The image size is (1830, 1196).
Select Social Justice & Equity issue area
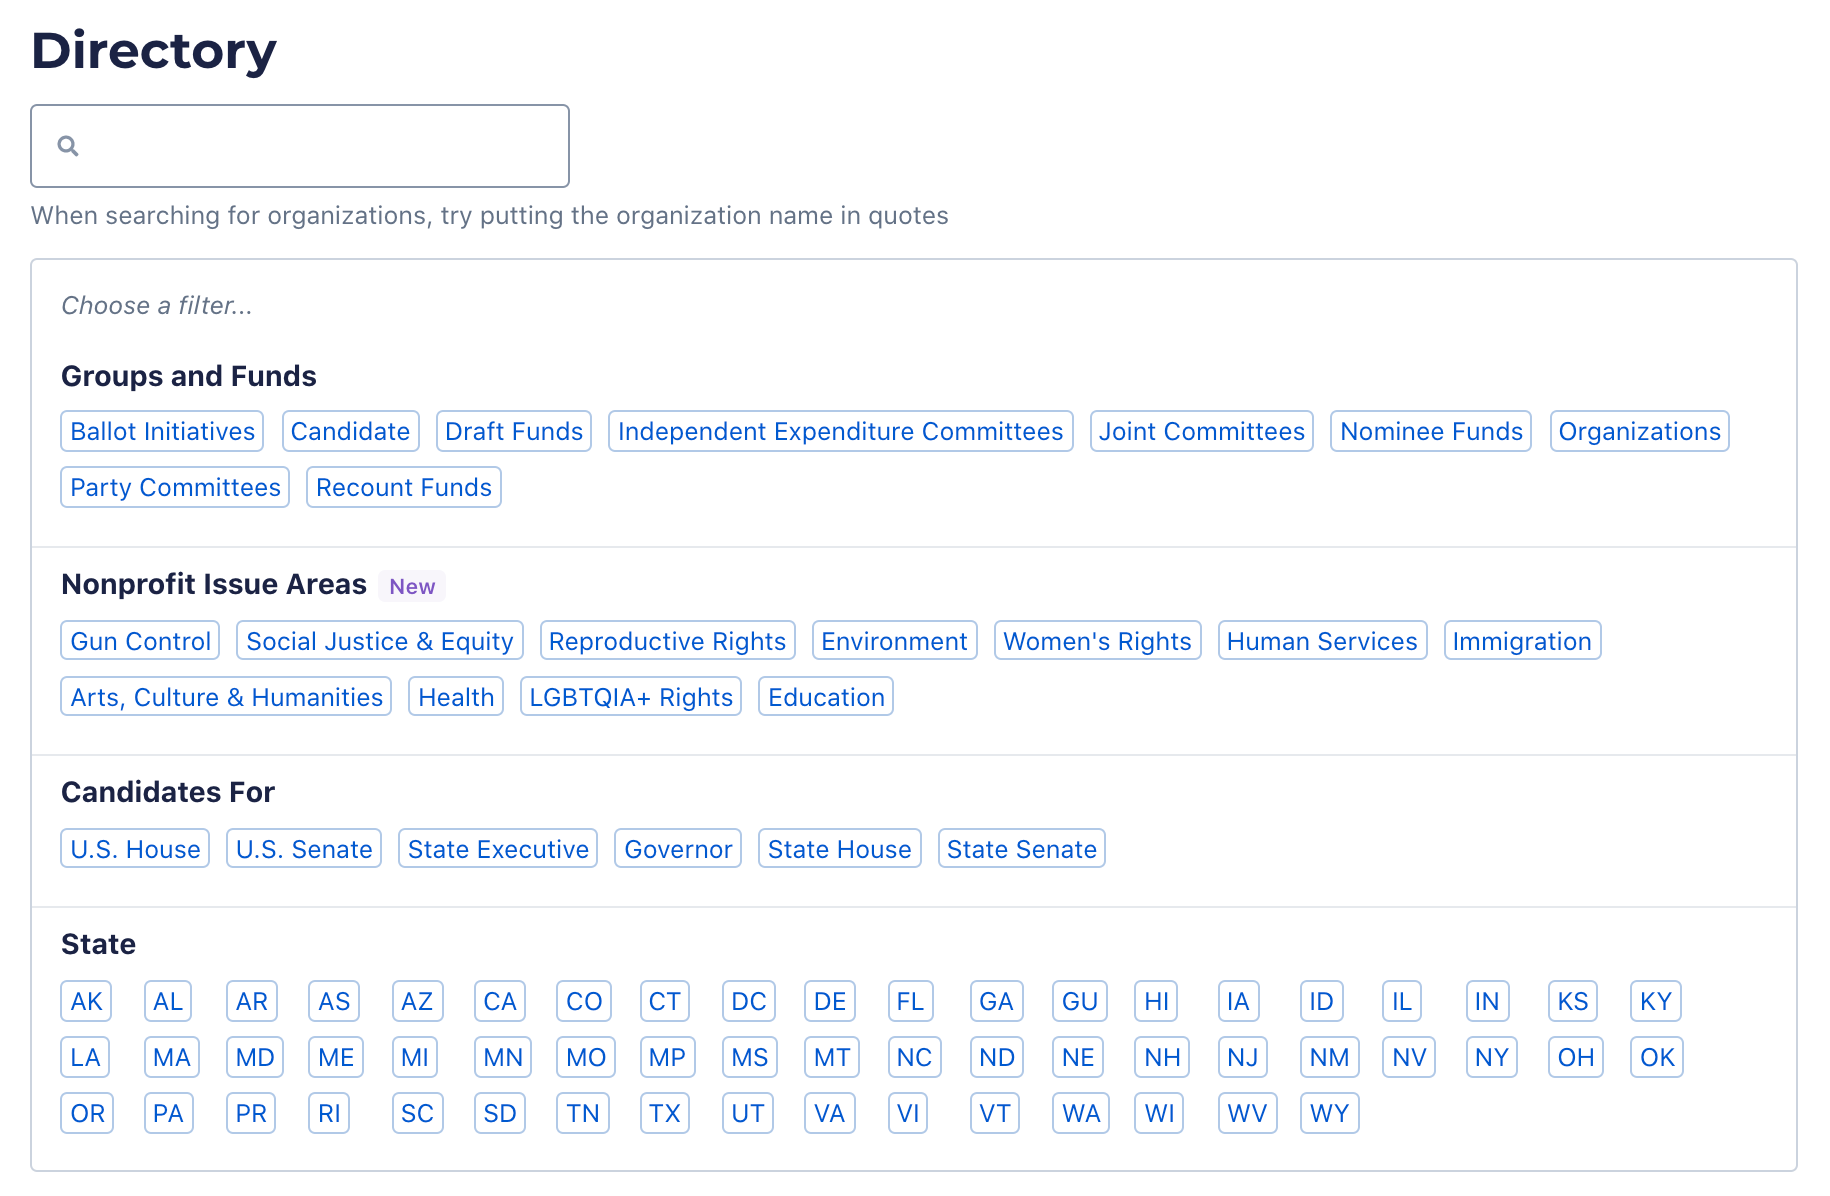click(x=380, y=641)
